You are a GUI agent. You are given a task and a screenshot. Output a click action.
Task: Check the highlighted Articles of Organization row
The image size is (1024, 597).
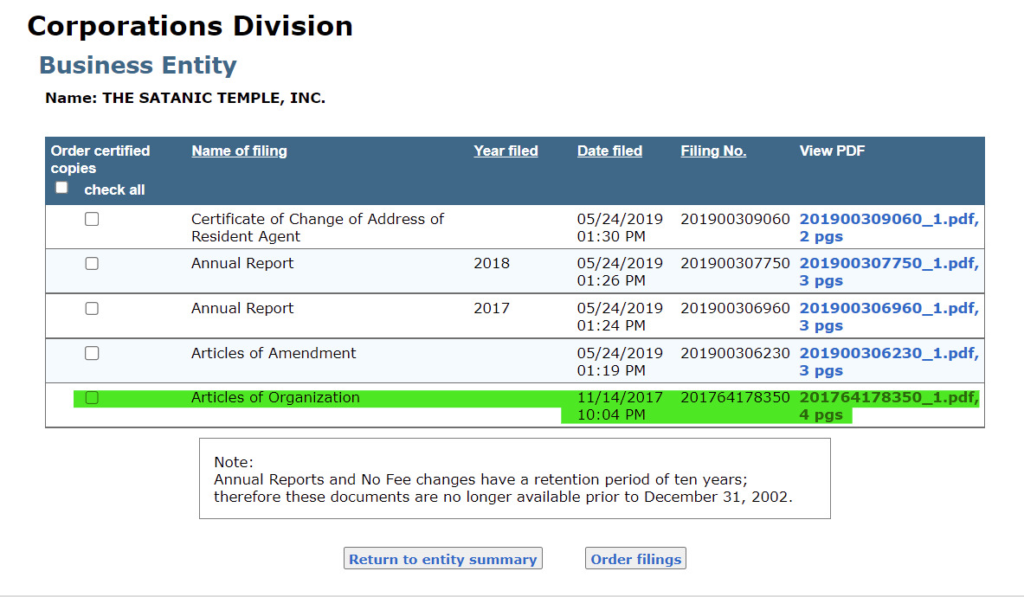91,397
